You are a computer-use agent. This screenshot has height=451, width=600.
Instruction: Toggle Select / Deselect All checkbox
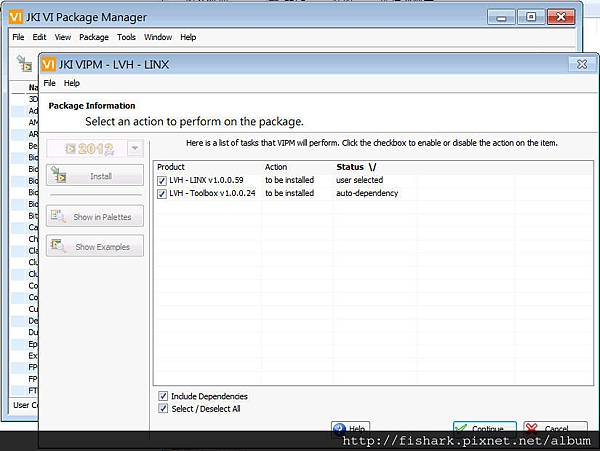pos(163,409)
